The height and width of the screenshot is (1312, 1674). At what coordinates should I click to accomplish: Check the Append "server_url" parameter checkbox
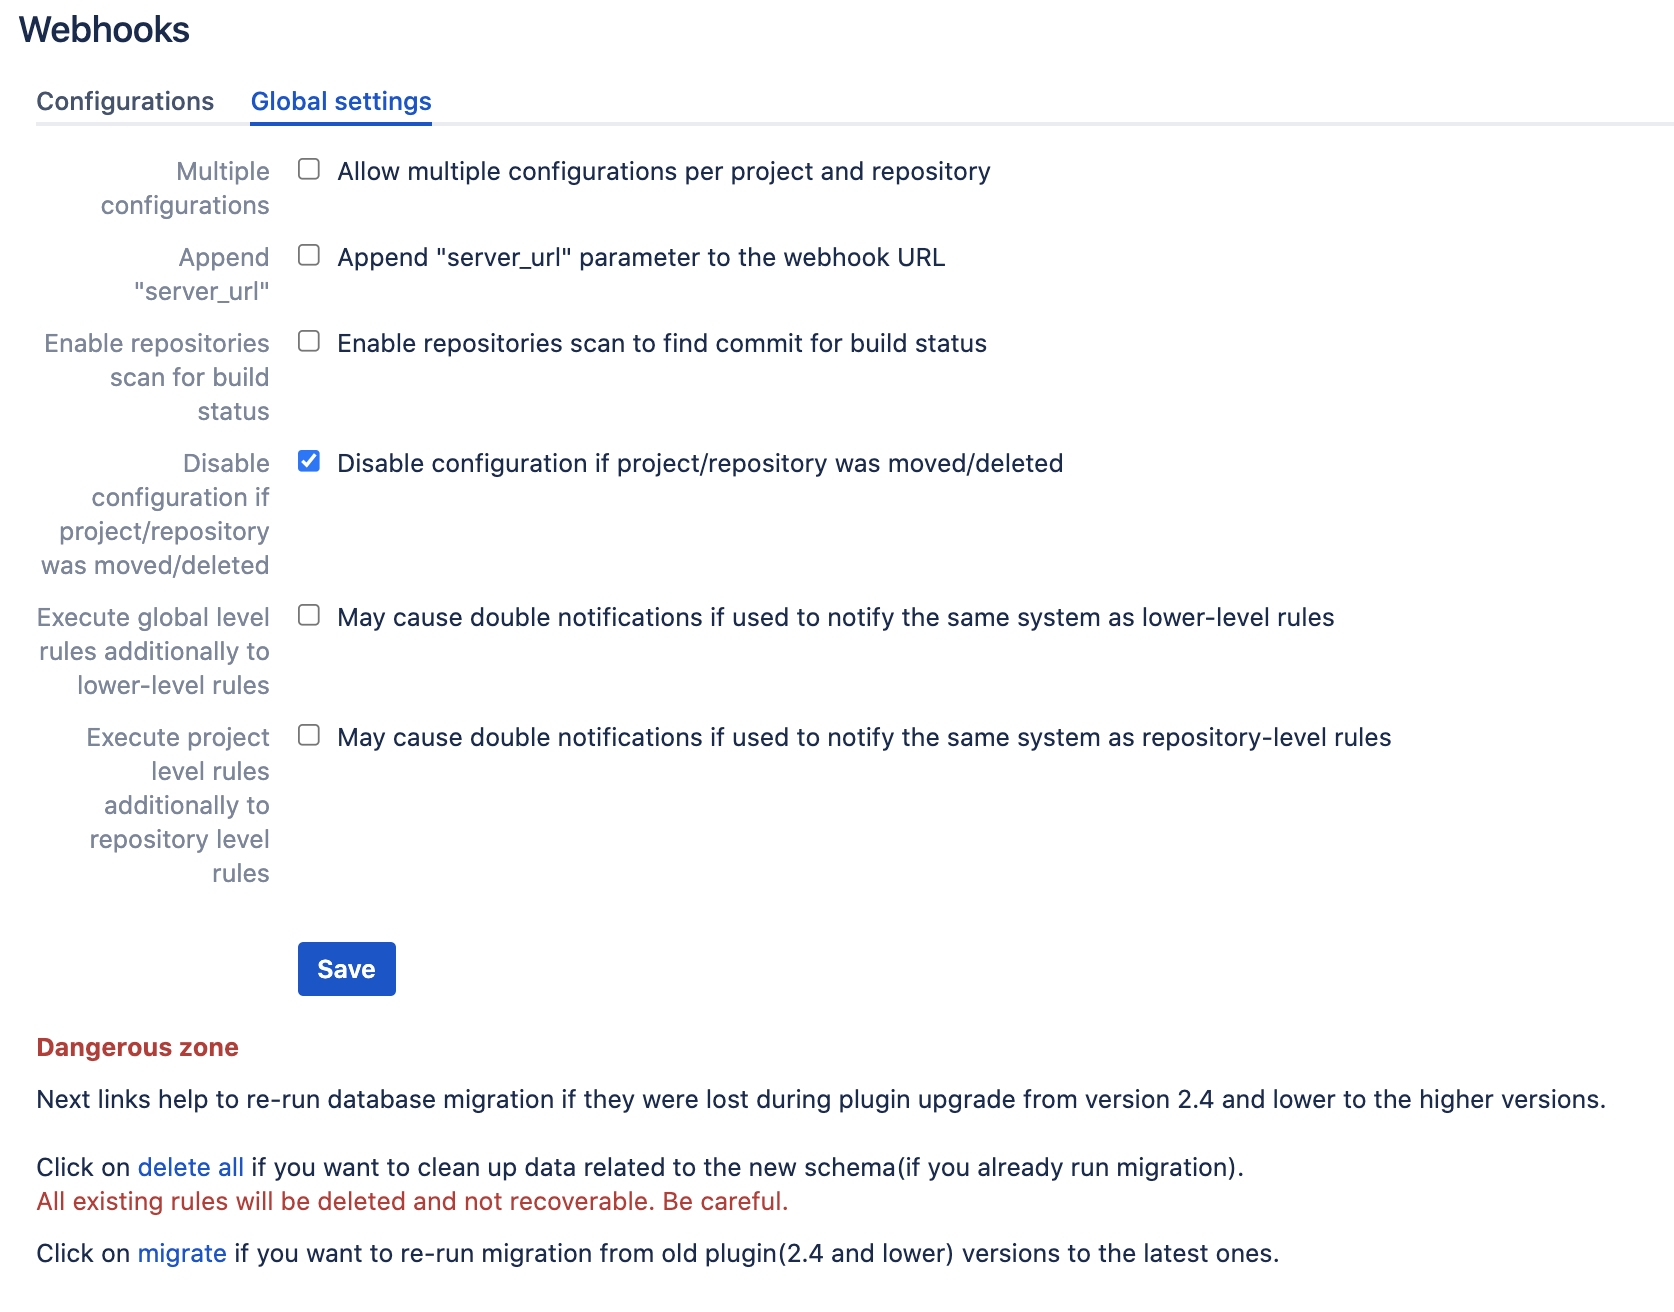[309, 256]
